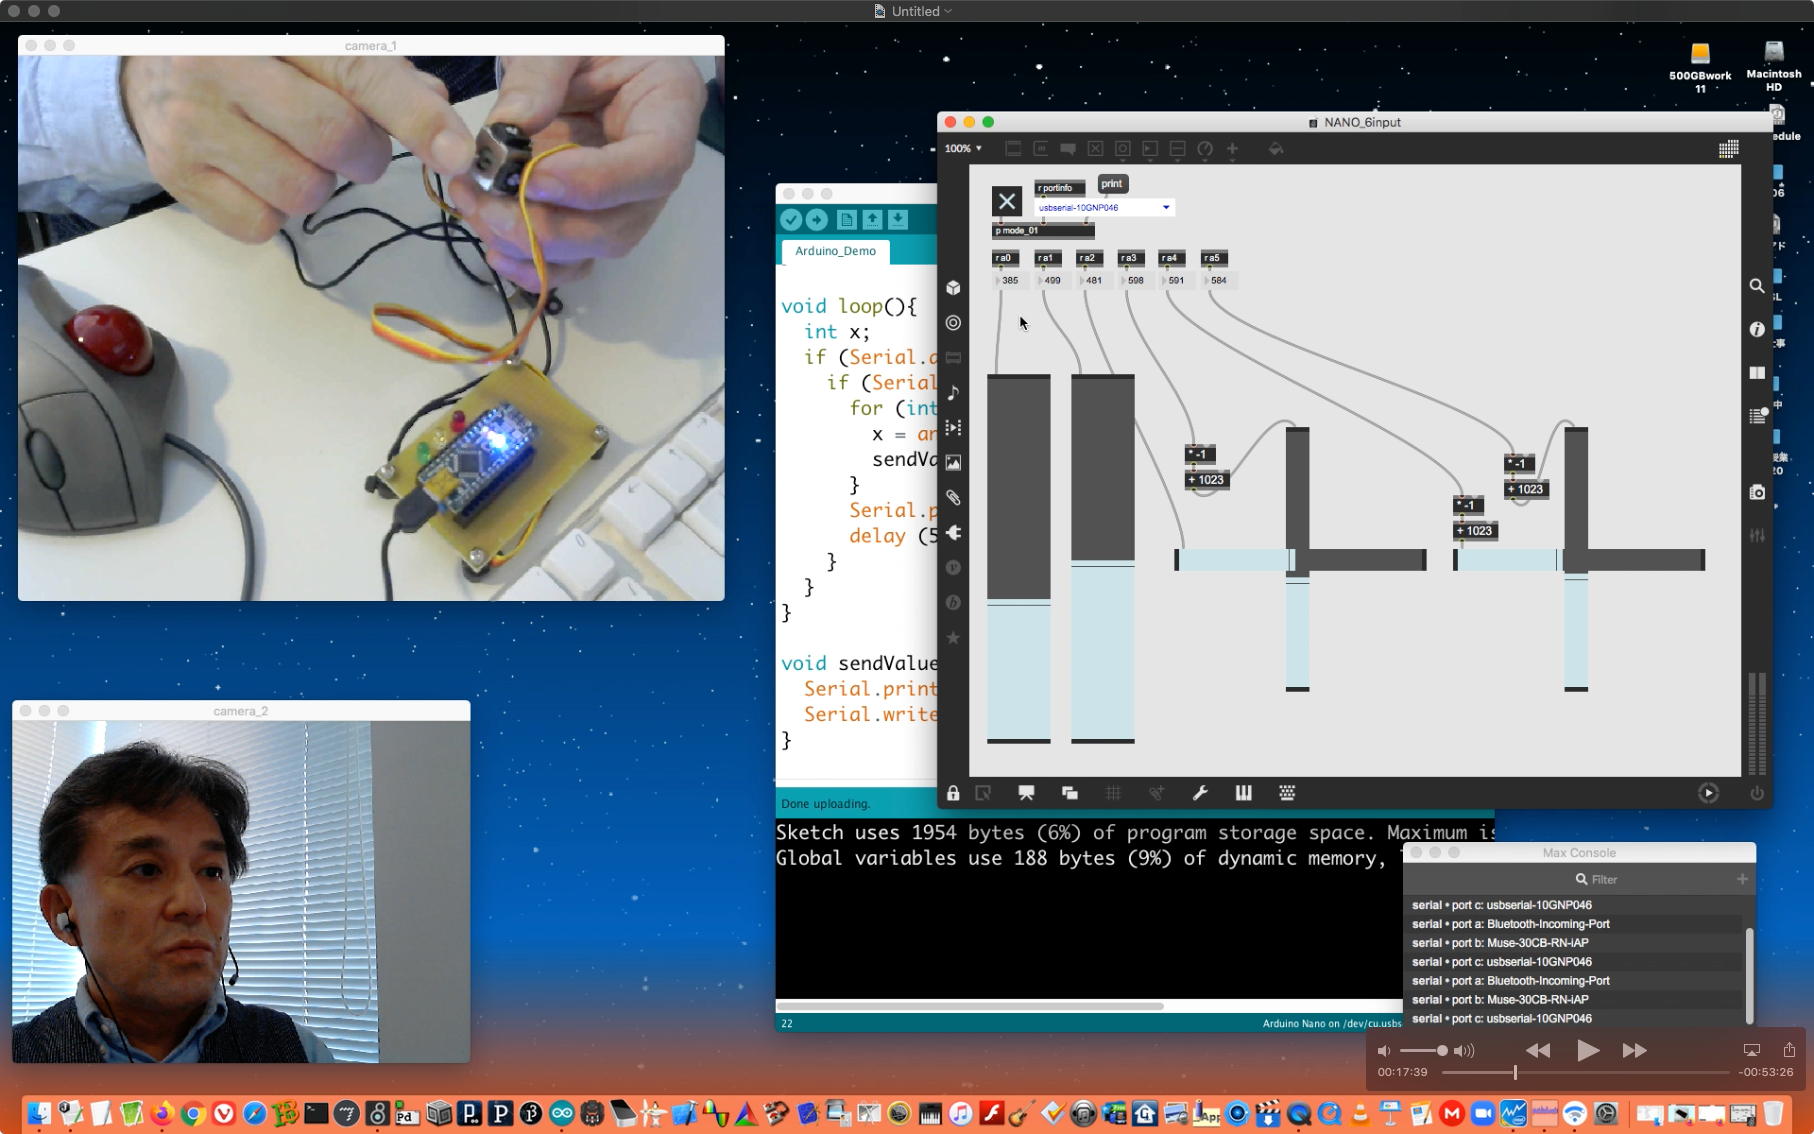1814x1134 pixels.
Task: Toggle the audio power button in the Max toolbar
Action: coord(1757,793)
